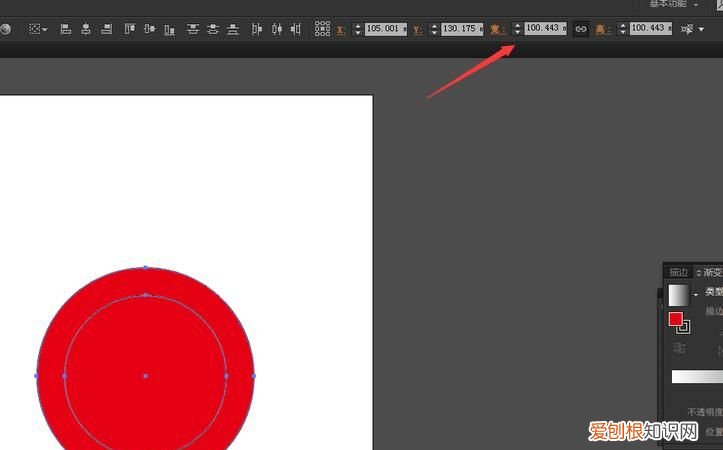Click the gradient slider bar

(x=696, y=377)
